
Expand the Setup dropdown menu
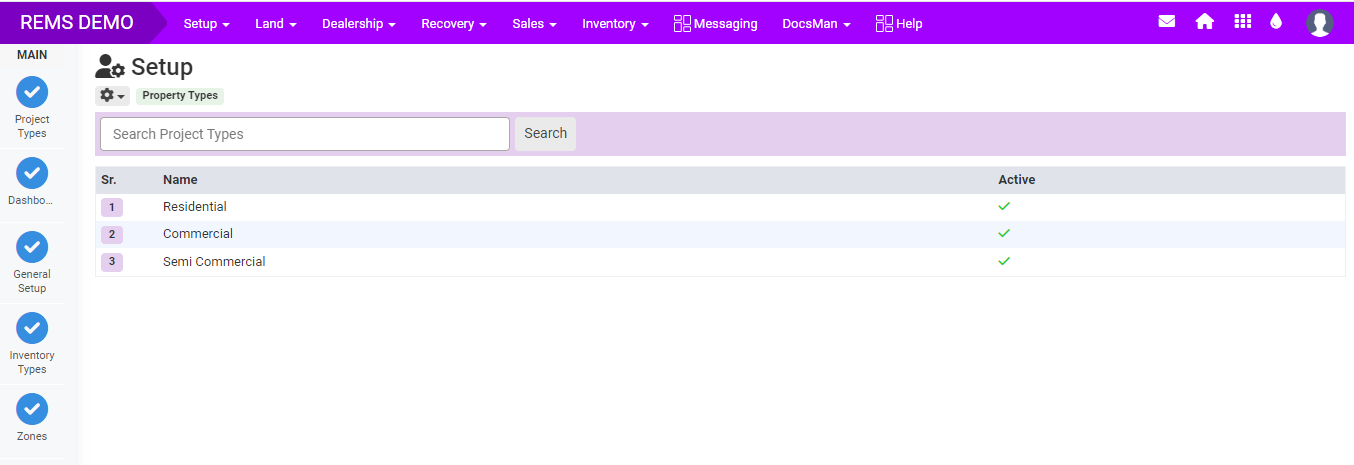coord(206,23)
